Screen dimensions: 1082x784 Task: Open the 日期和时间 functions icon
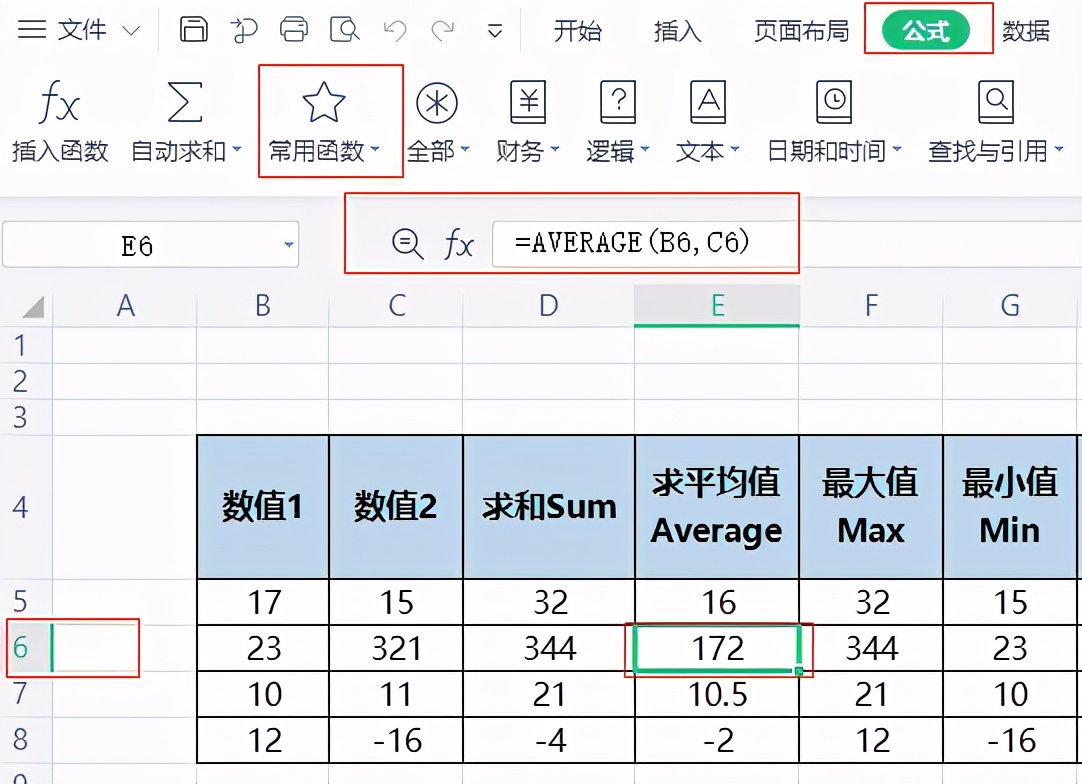(x=834, y=102)
